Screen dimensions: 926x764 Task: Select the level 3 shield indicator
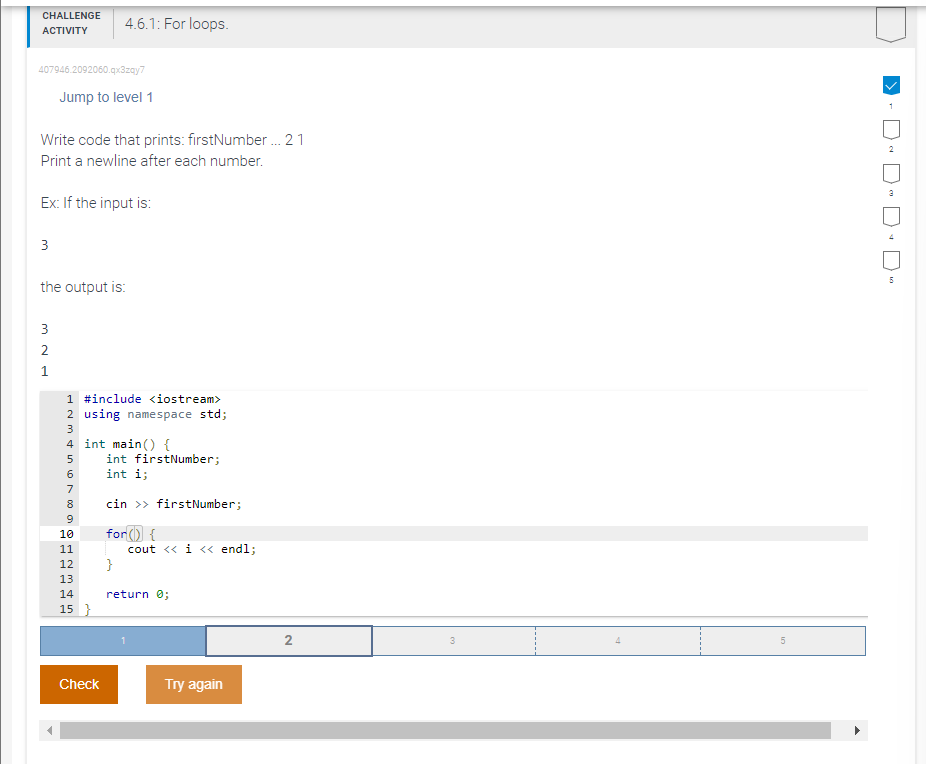pyautogui.click(x=890, y=173)
